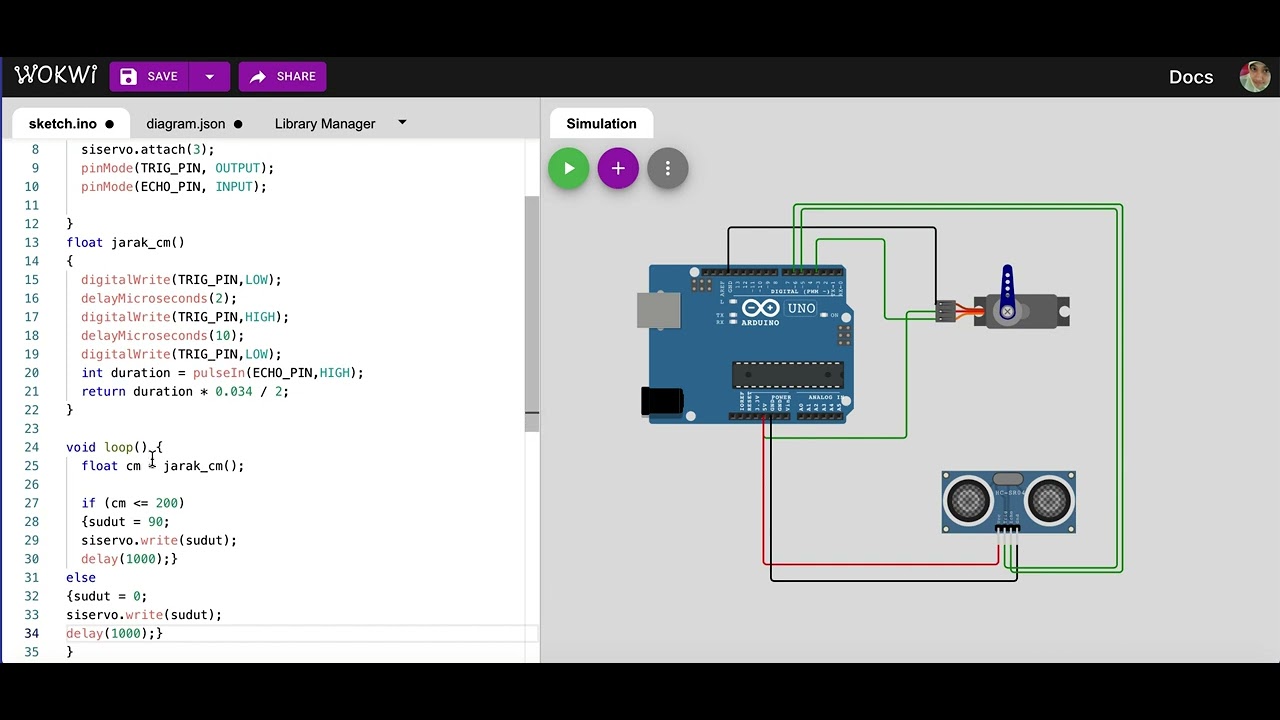Click line number 24 in the gutter
This screenshot has height=720, width=1280.
click(32, 447)
